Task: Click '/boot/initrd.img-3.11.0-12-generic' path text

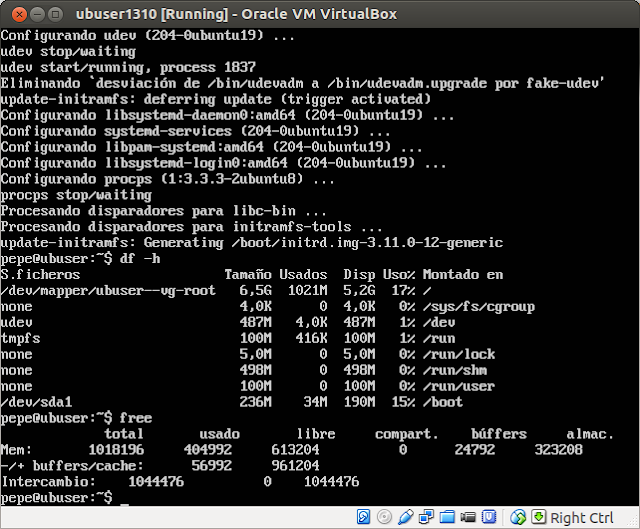Action: 367,243
